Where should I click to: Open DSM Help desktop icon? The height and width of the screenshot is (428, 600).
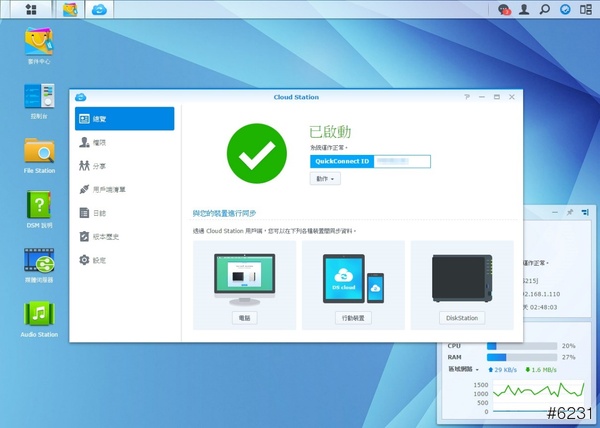click(x=39, y=207)
